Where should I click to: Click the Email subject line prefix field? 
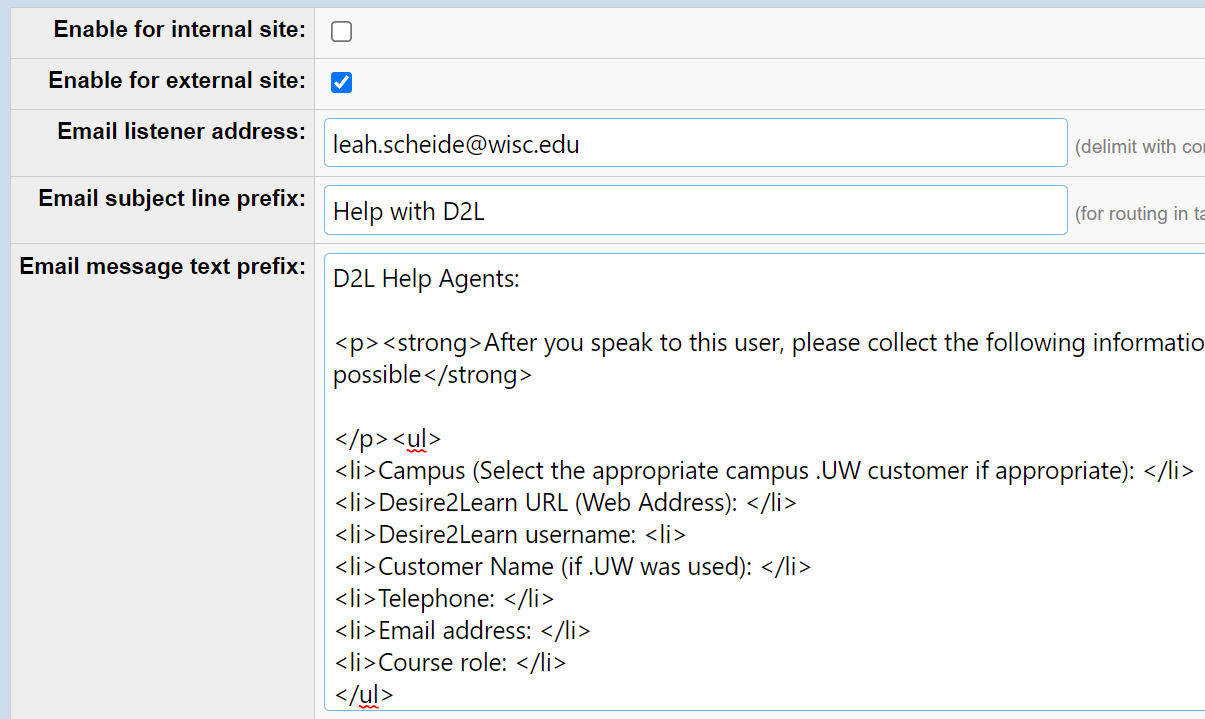coord(696,210)
